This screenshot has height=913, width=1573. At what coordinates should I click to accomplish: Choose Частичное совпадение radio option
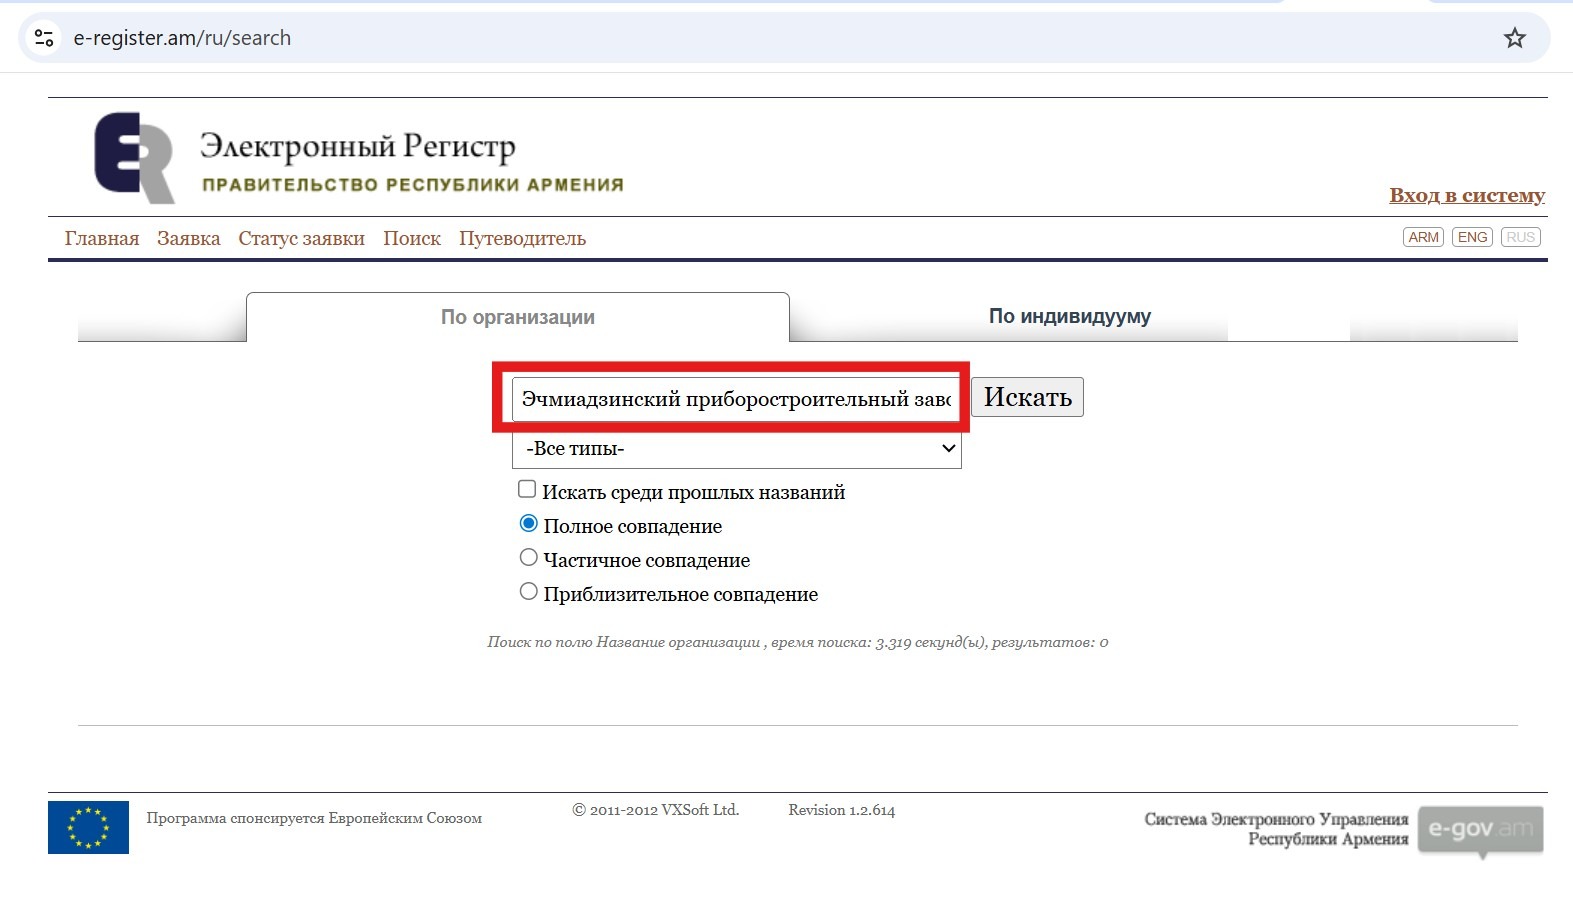(529, 558)
